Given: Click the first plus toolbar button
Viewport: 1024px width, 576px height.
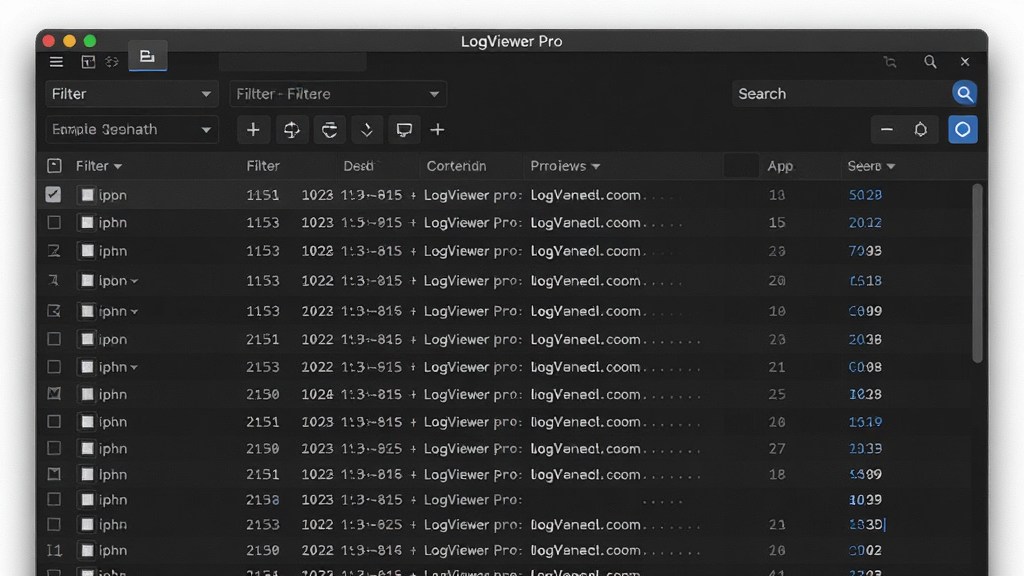Looking at the screenshot, I should click(x=253, y=129).
